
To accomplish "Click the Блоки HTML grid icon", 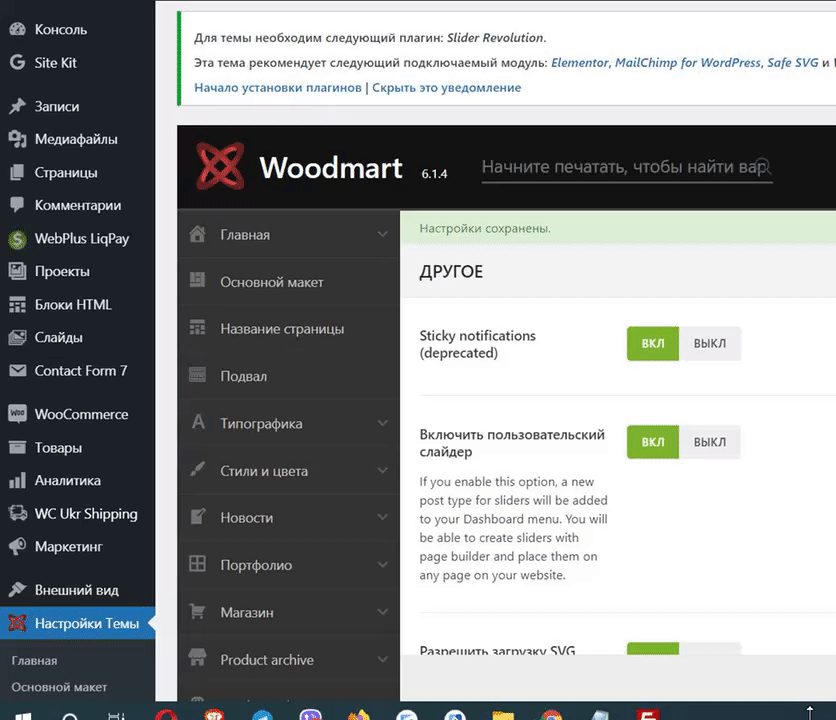I will pos(17,305).
